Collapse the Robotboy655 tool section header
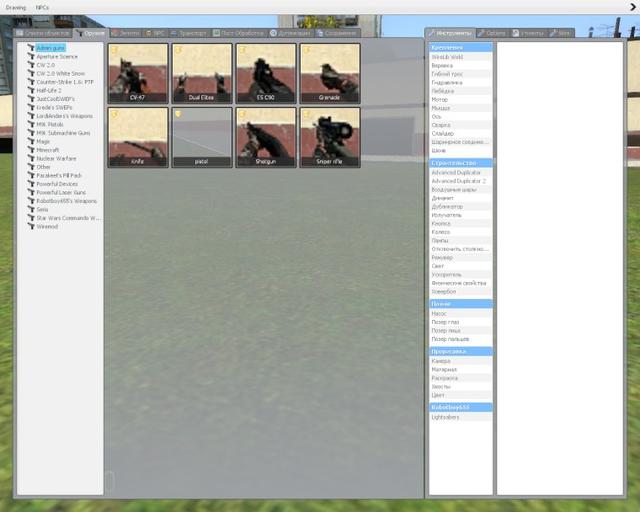 460,407
